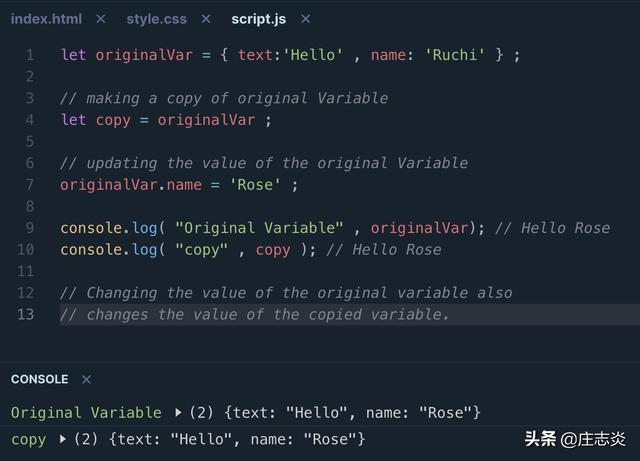The width and height of the screenshot is (640, 461).
Task: Click line number 7 in the gutter
Action: 30,185
